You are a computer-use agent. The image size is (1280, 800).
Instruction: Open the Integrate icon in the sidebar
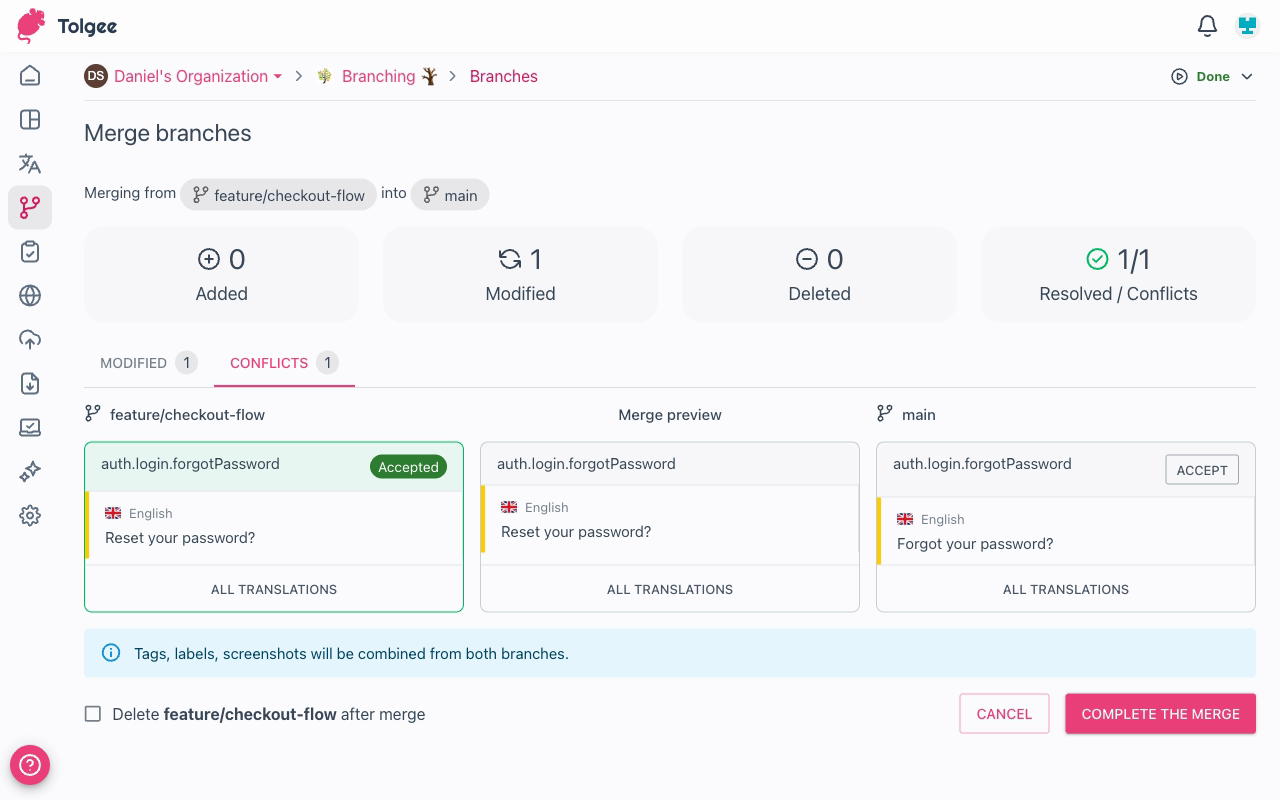(29, 427)
